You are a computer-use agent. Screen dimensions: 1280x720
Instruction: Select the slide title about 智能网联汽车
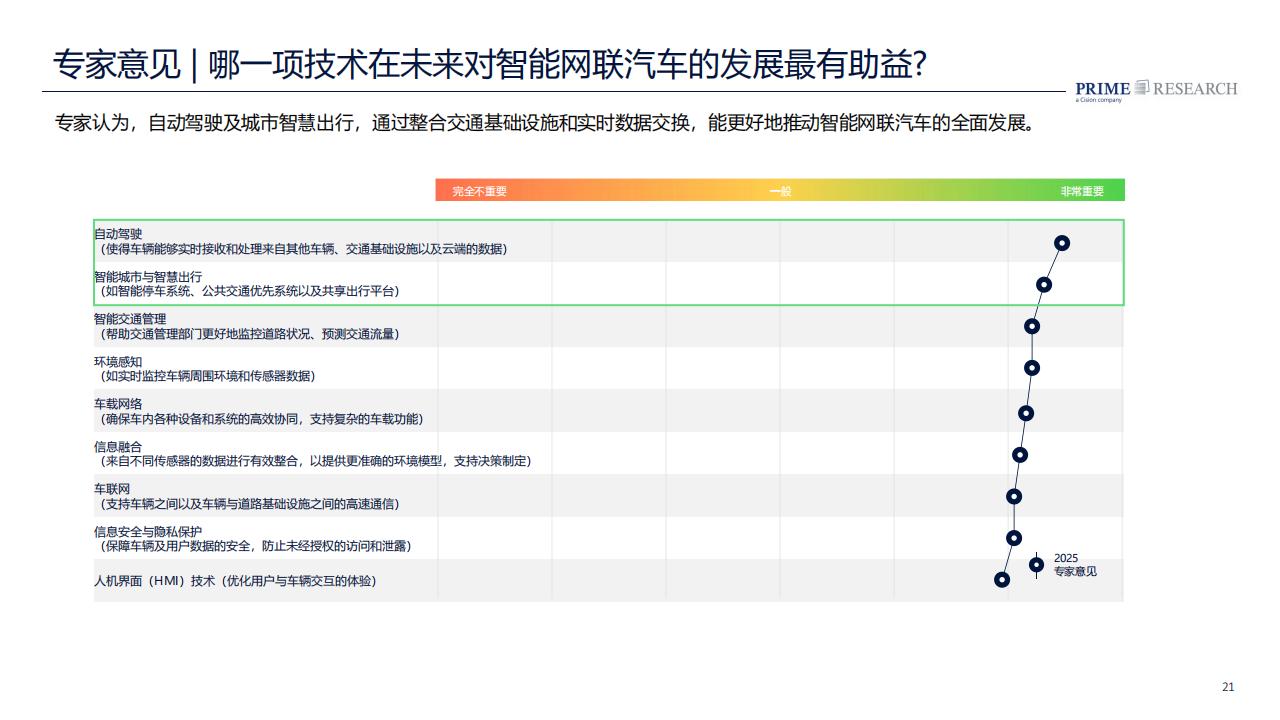(490, 65)
